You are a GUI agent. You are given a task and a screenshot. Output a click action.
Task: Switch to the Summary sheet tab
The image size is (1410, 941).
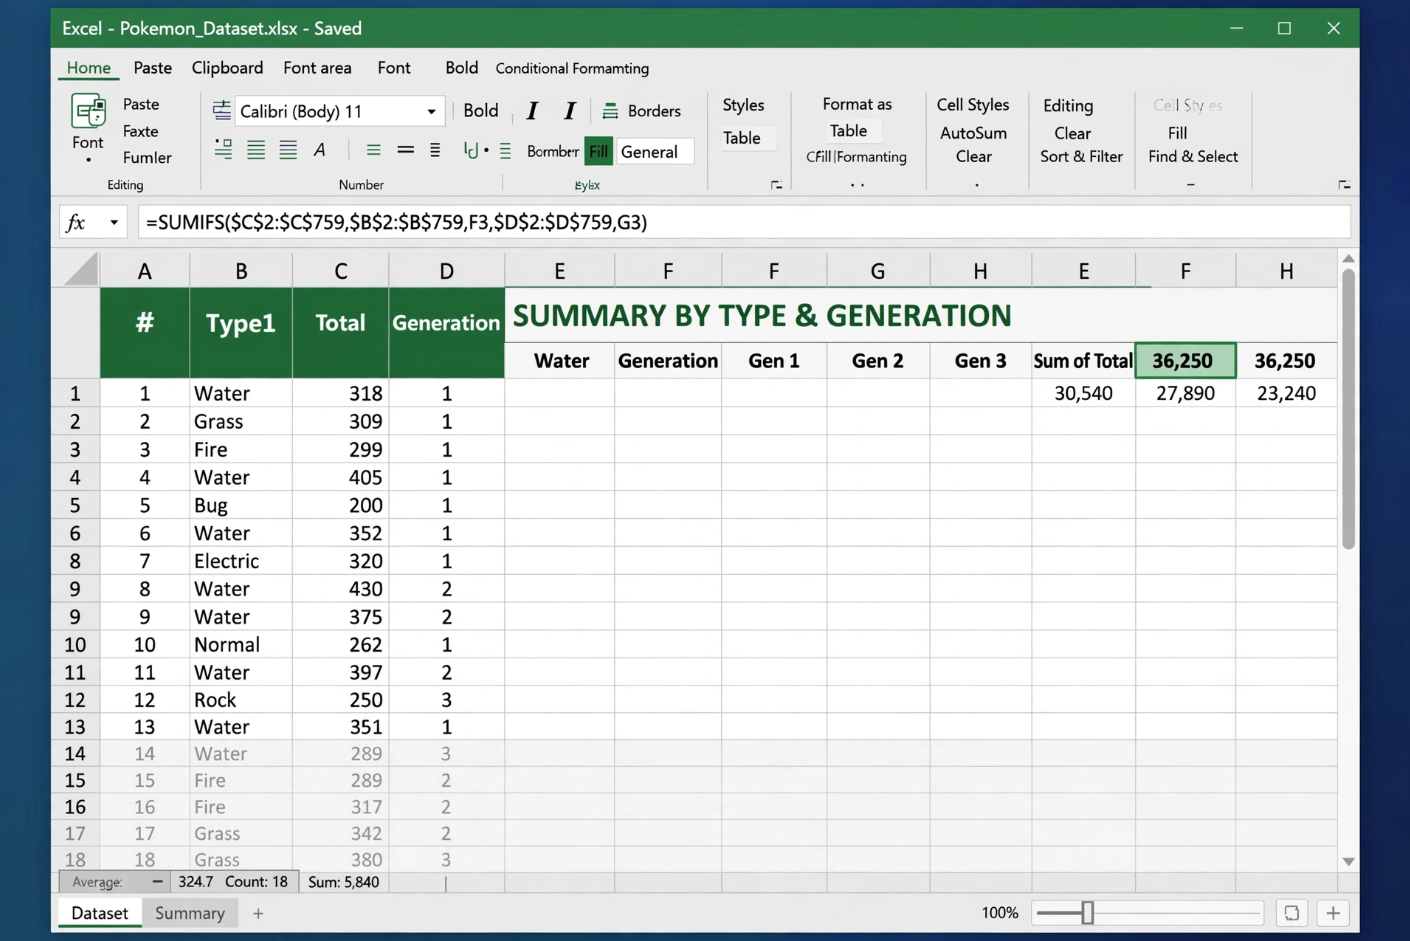190,913
